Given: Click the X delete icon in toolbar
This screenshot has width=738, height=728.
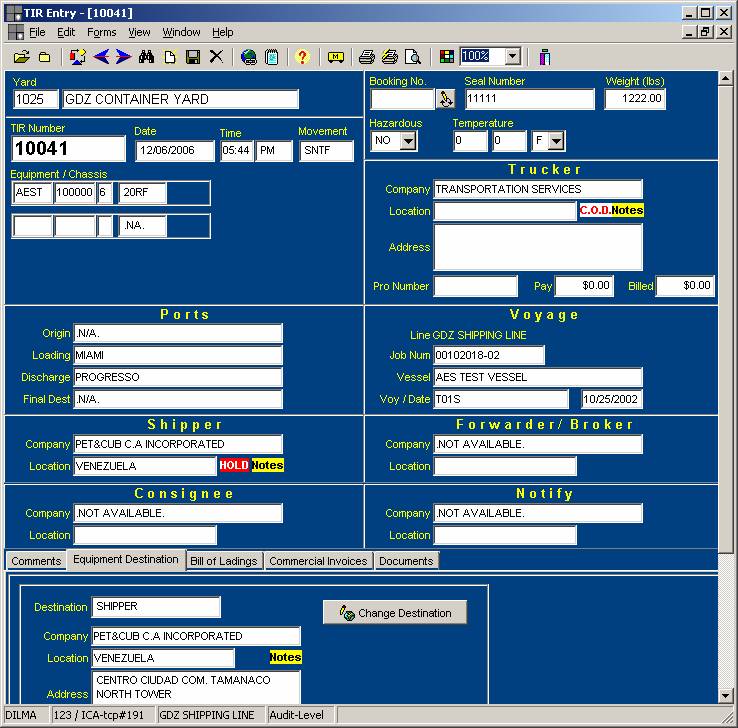Looking at the screenshot, I should click(x=216, y=57).
